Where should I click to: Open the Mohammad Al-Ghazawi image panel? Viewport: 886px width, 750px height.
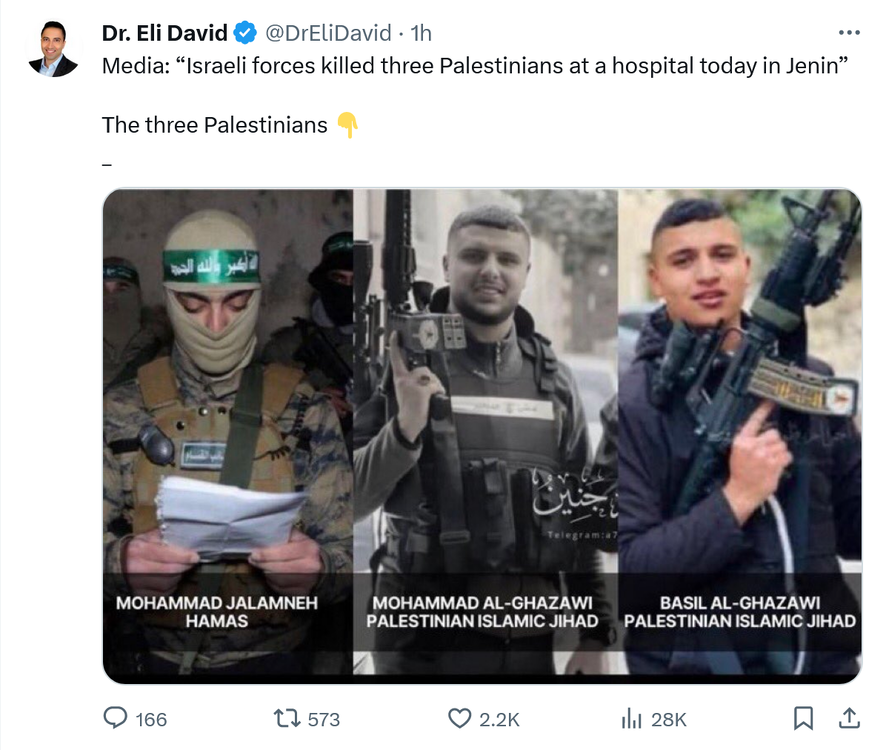485,432
